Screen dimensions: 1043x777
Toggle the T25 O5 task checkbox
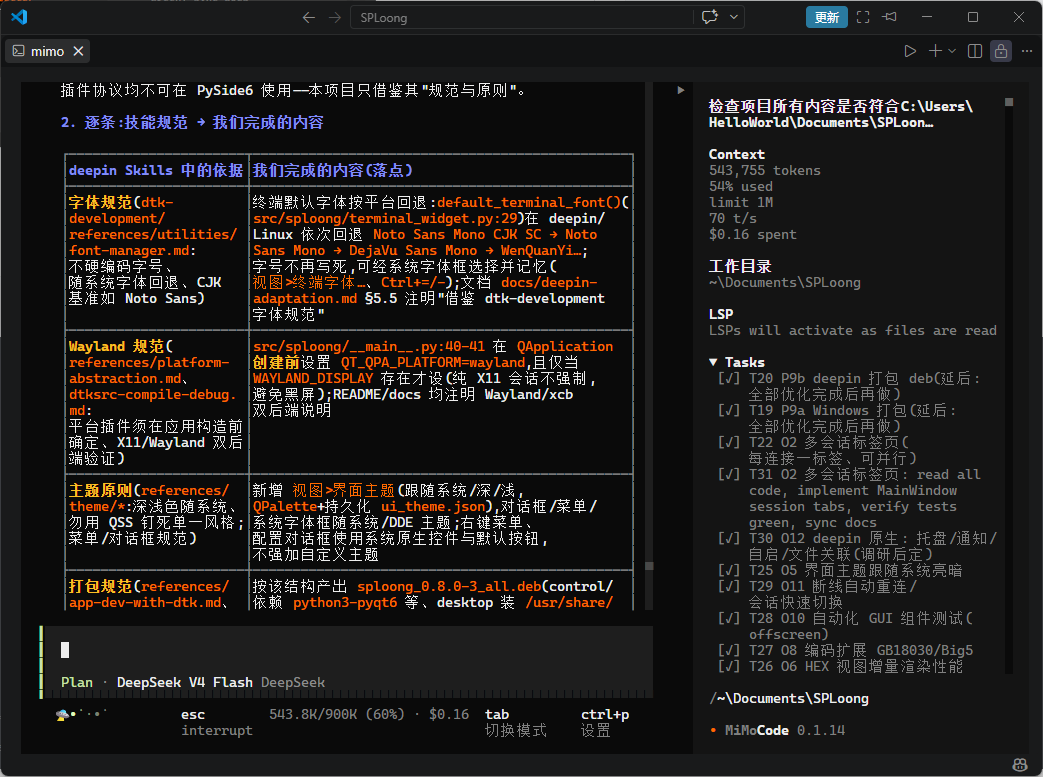pyautogui.click(x=729, y=570)
